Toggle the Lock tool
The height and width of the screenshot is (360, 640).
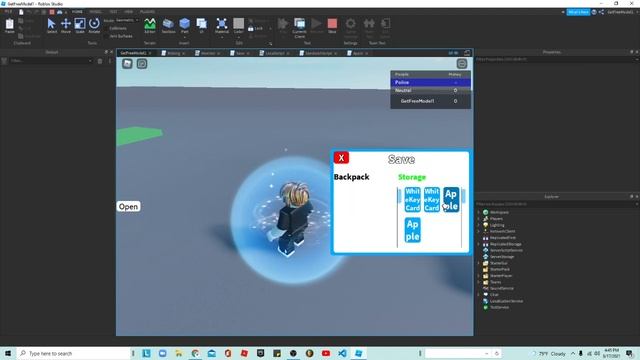pos(256,29)
